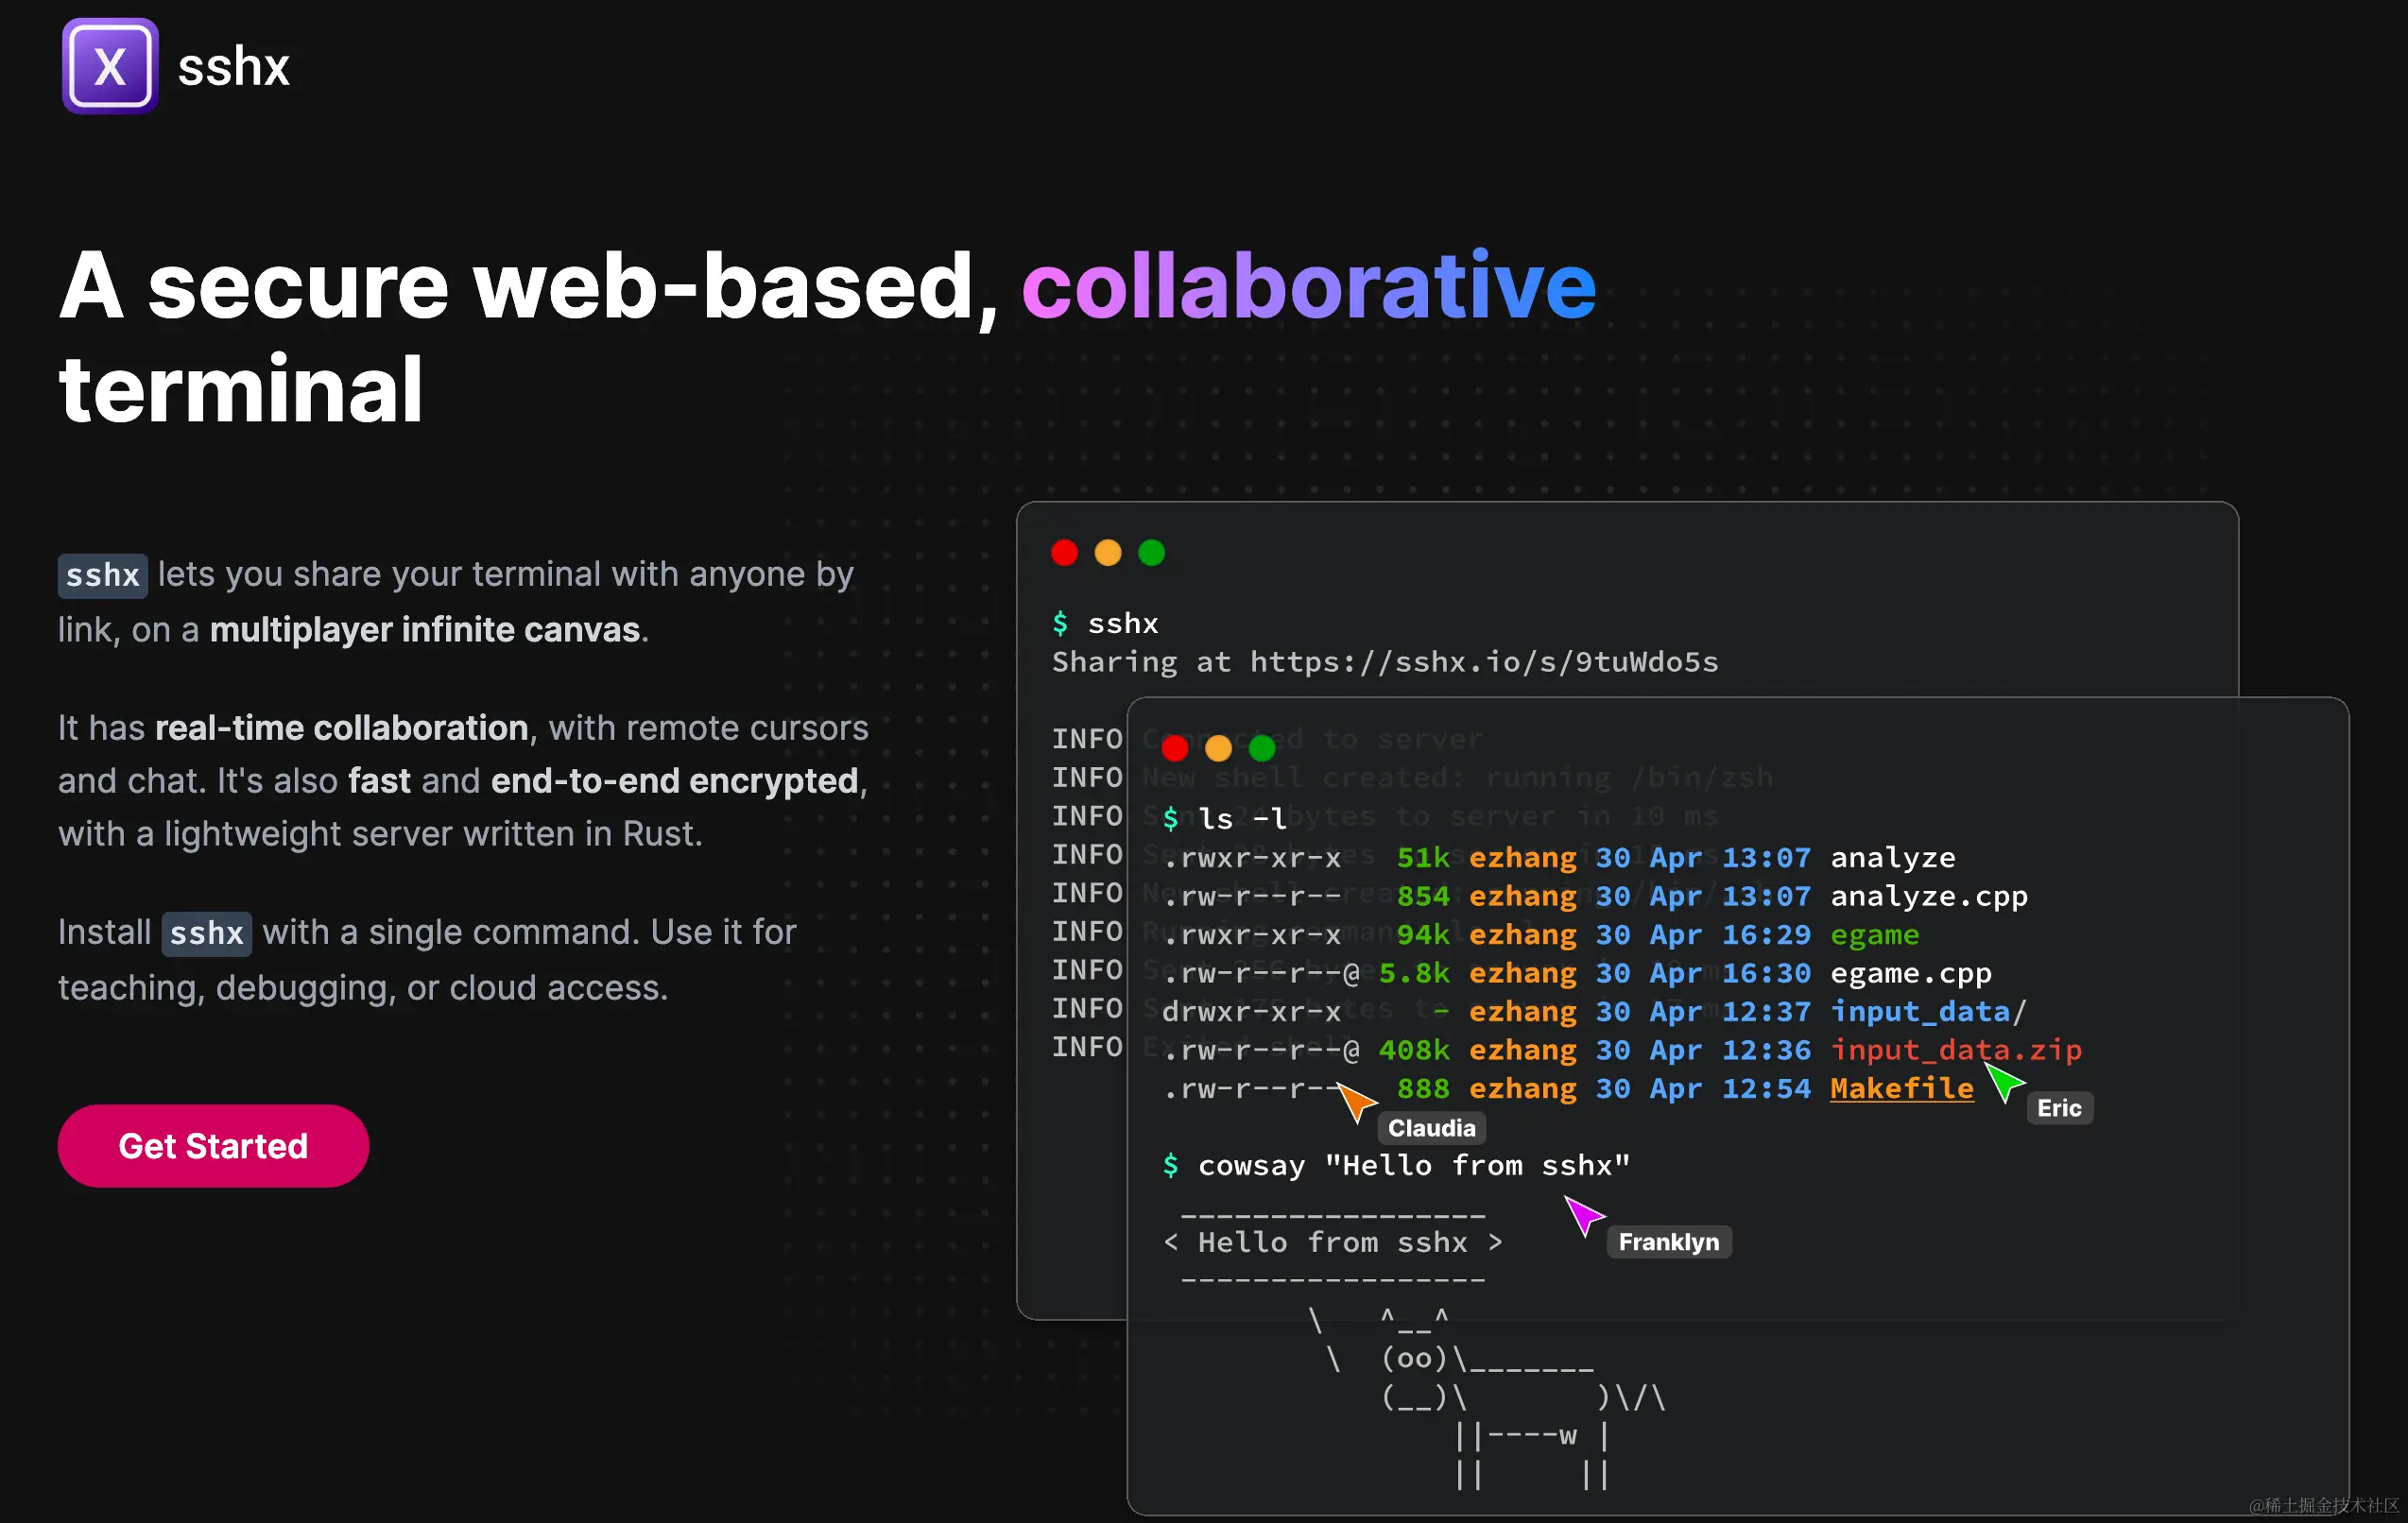The image size is (2408, 1523).
Task: Click the sshx brand name in header
Action: click(233, 68)
